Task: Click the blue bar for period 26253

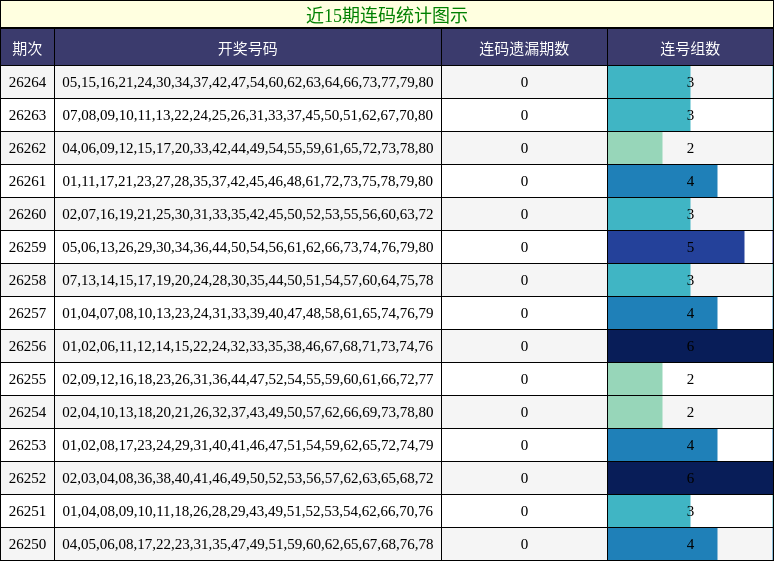Action: (x=662, y=445)
